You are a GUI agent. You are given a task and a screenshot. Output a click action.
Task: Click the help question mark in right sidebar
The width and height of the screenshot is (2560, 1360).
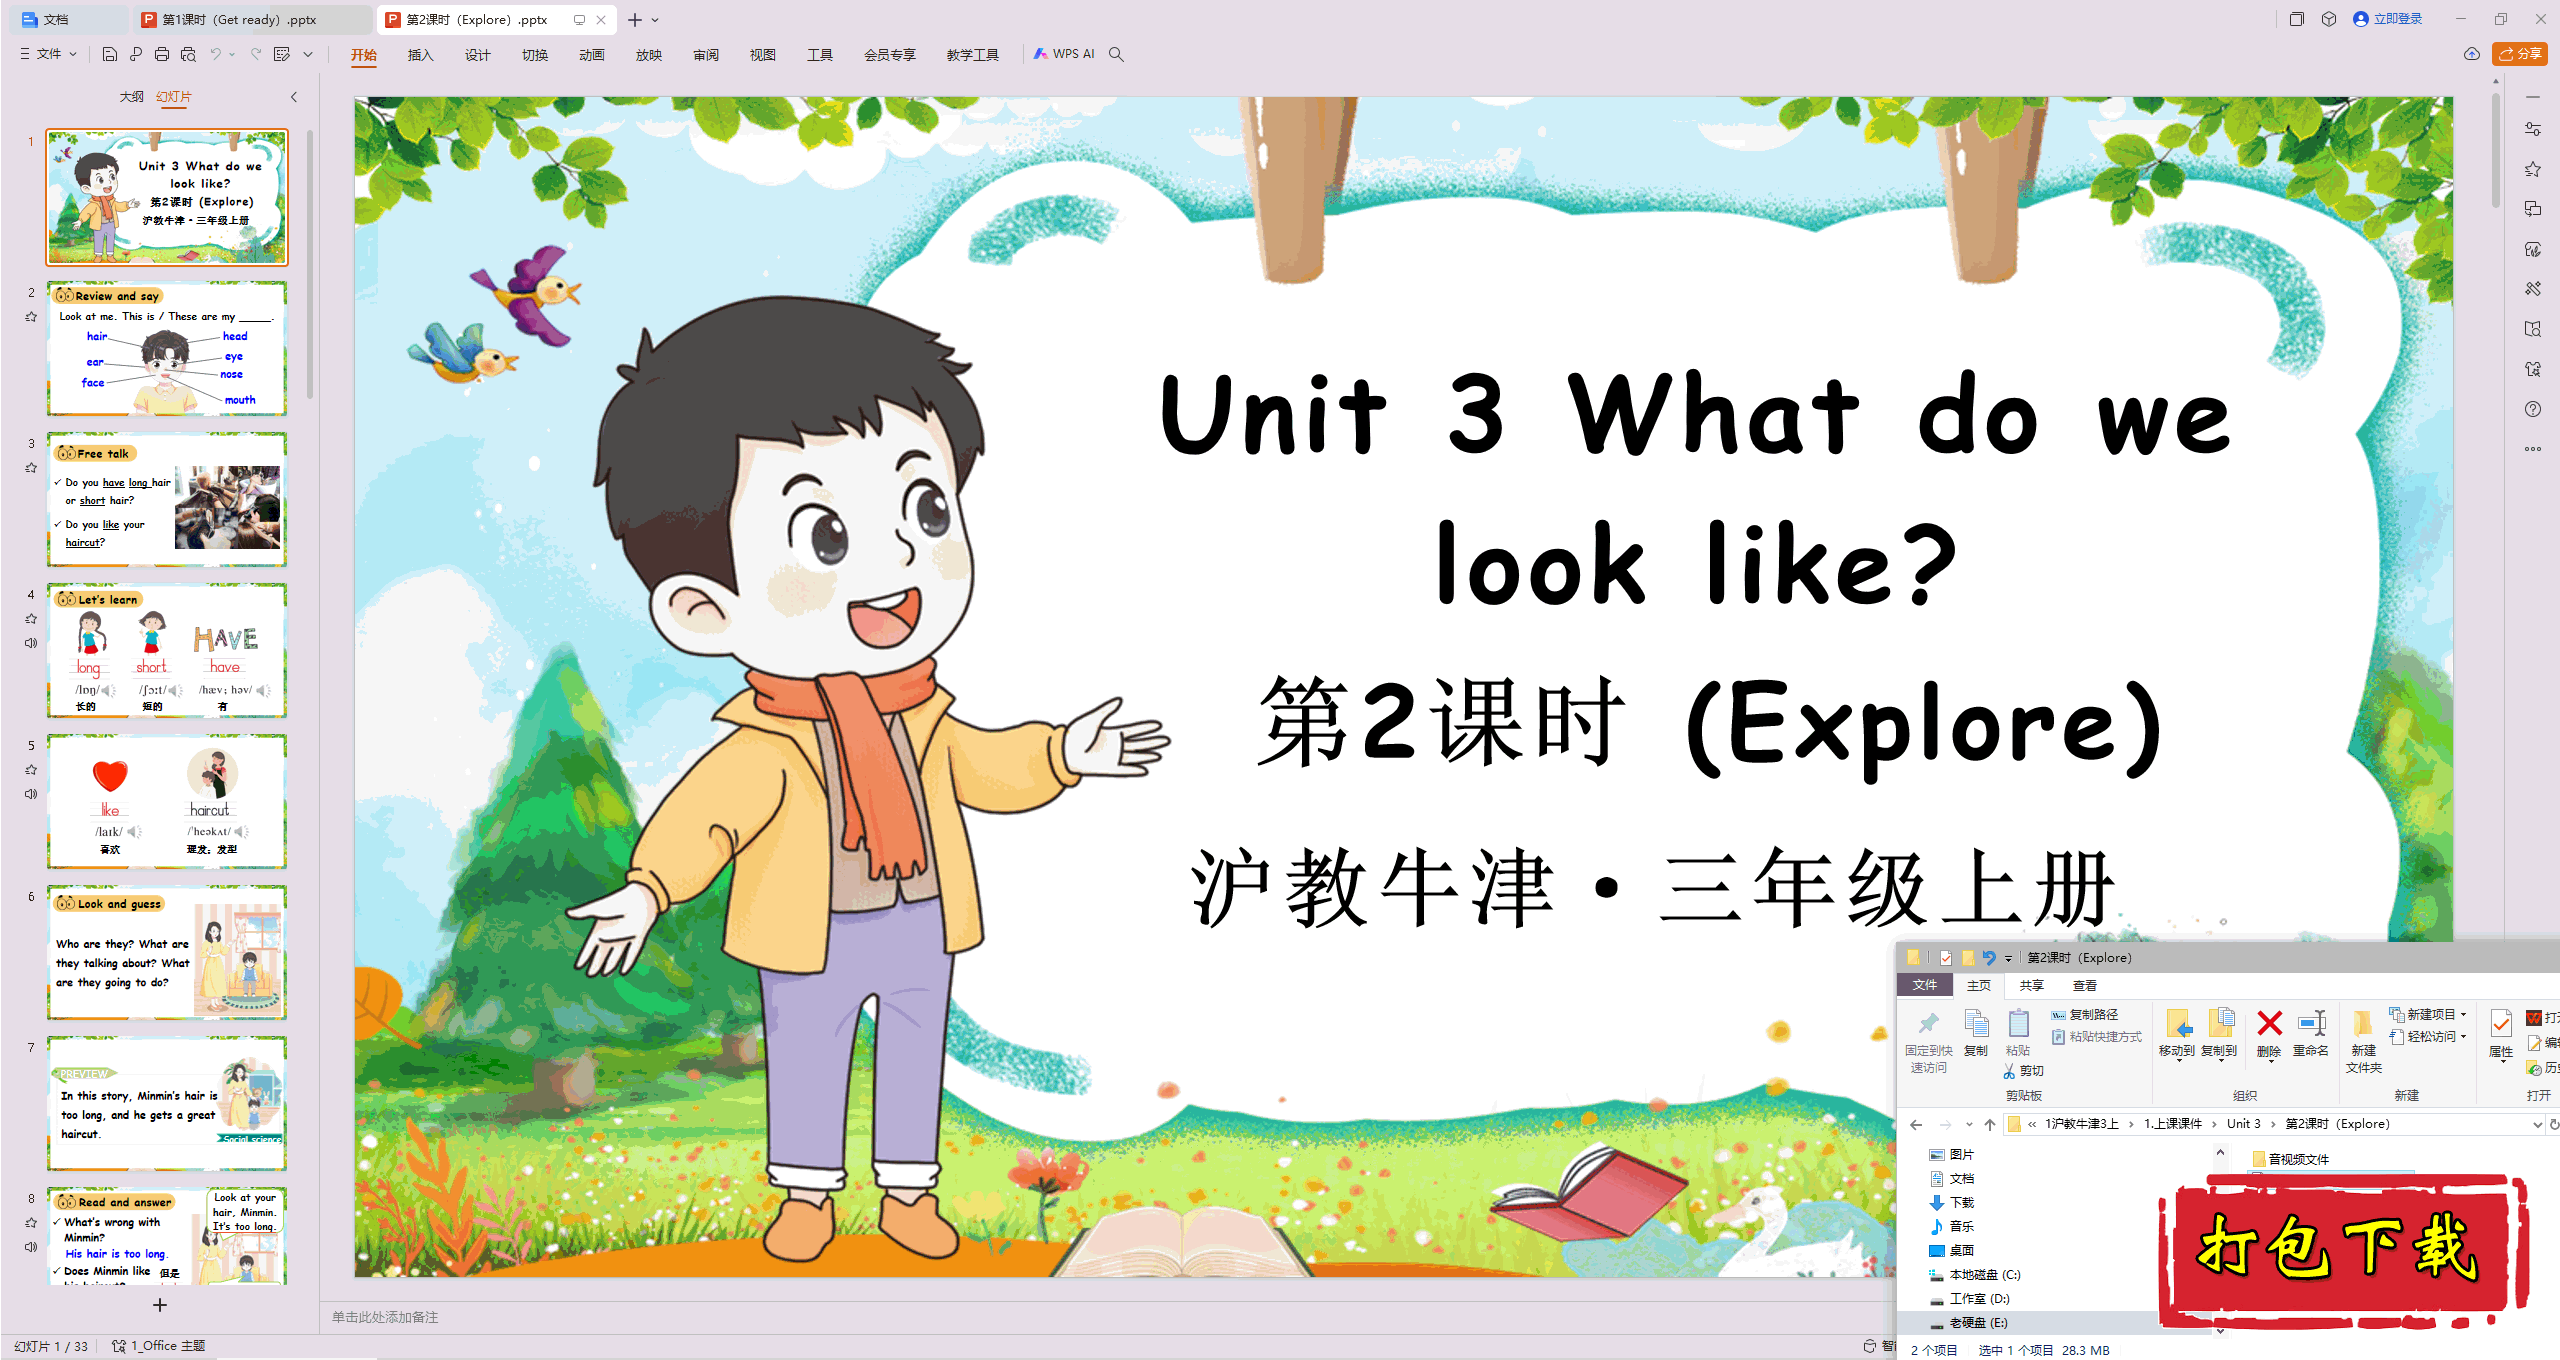click(2533, 409)
